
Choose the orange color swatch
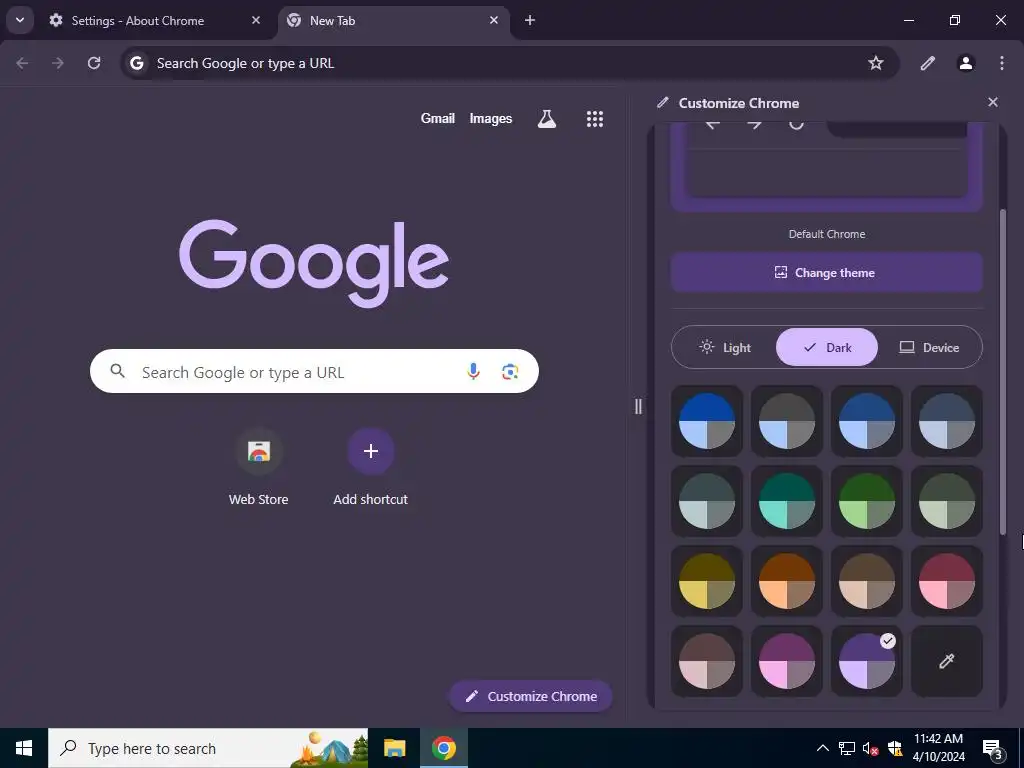[787, 581]
